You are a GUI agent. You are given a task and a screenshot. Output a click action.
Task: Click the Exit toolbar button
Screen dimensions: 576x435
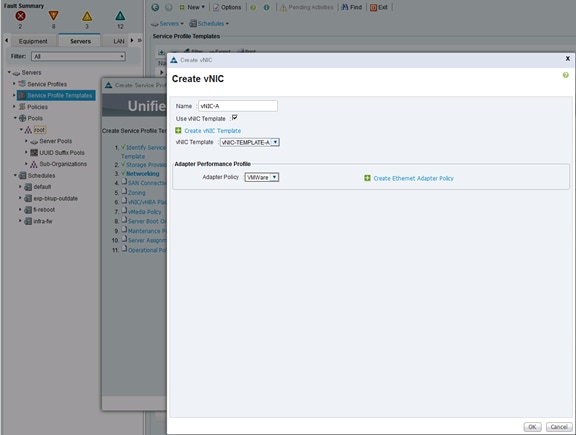click(379, 7)
